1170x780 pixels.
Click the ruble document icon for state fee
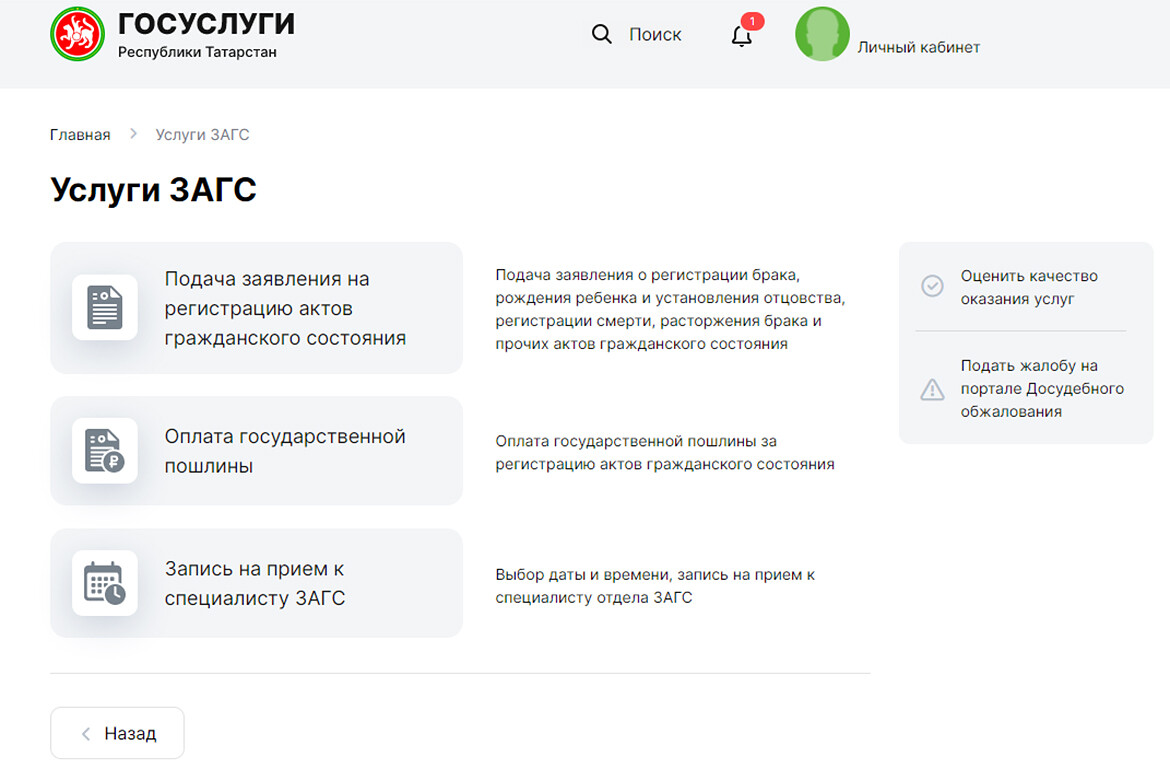105,451
